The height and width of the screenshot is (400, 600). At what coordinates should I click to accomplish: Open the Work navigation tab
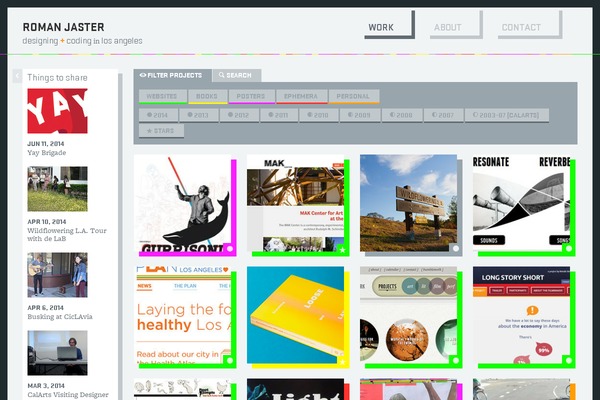(389, 25)
